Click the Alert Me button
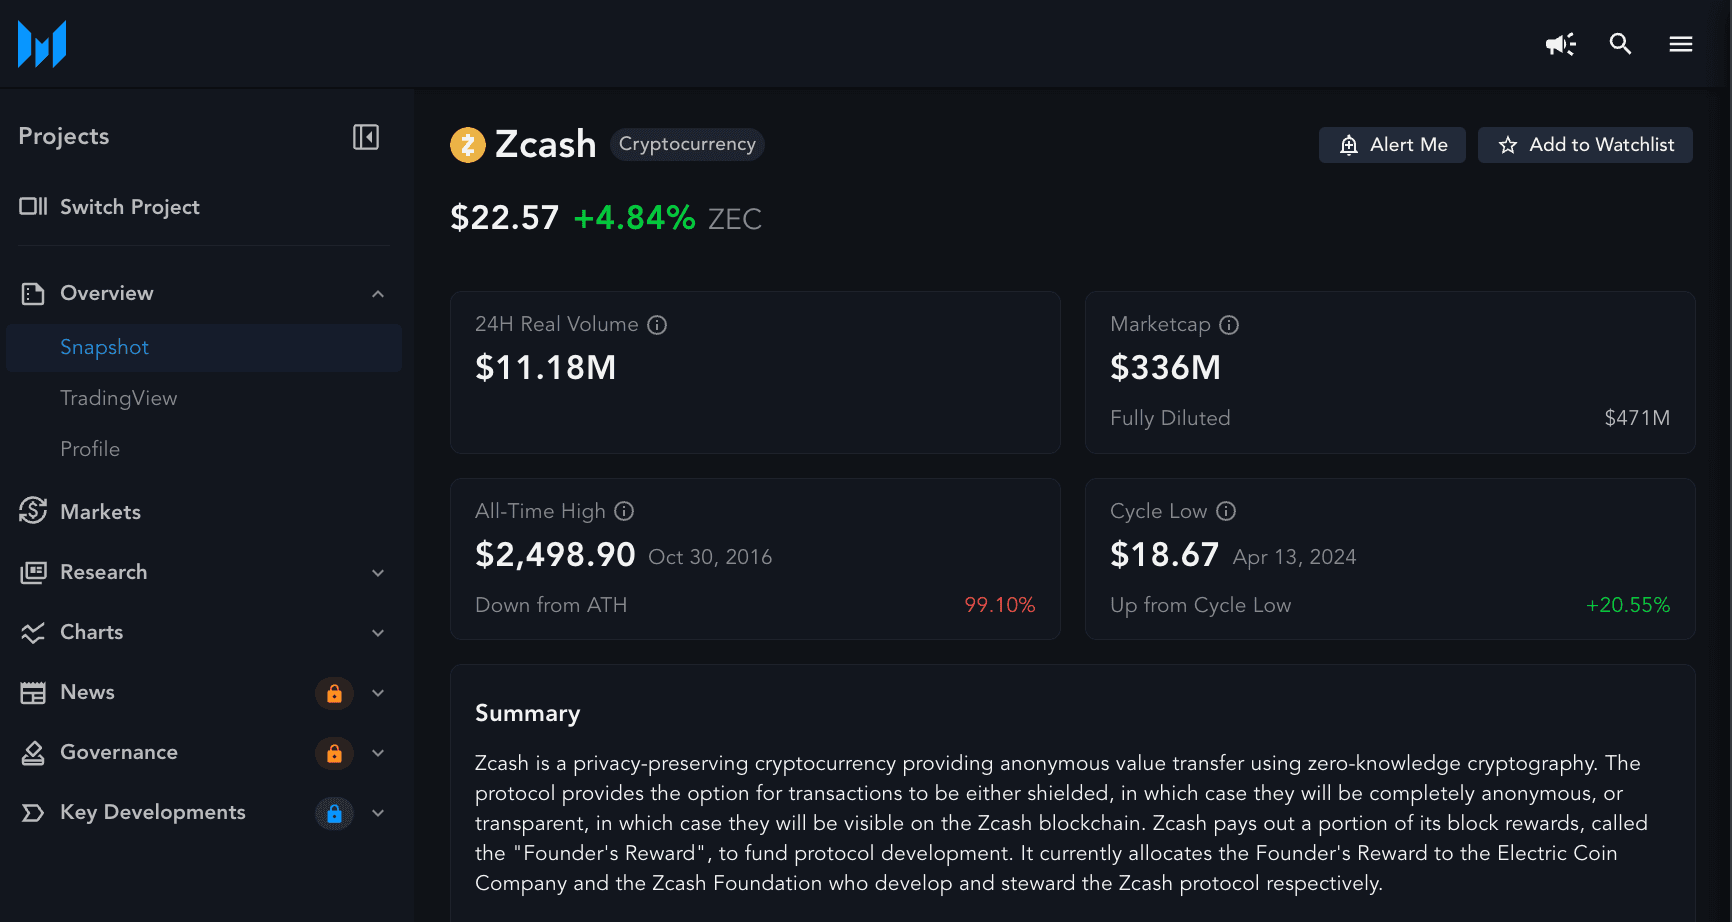The height and width of the screenshot is (922, 1732). pyautogui.click(x=1392, y=145)
